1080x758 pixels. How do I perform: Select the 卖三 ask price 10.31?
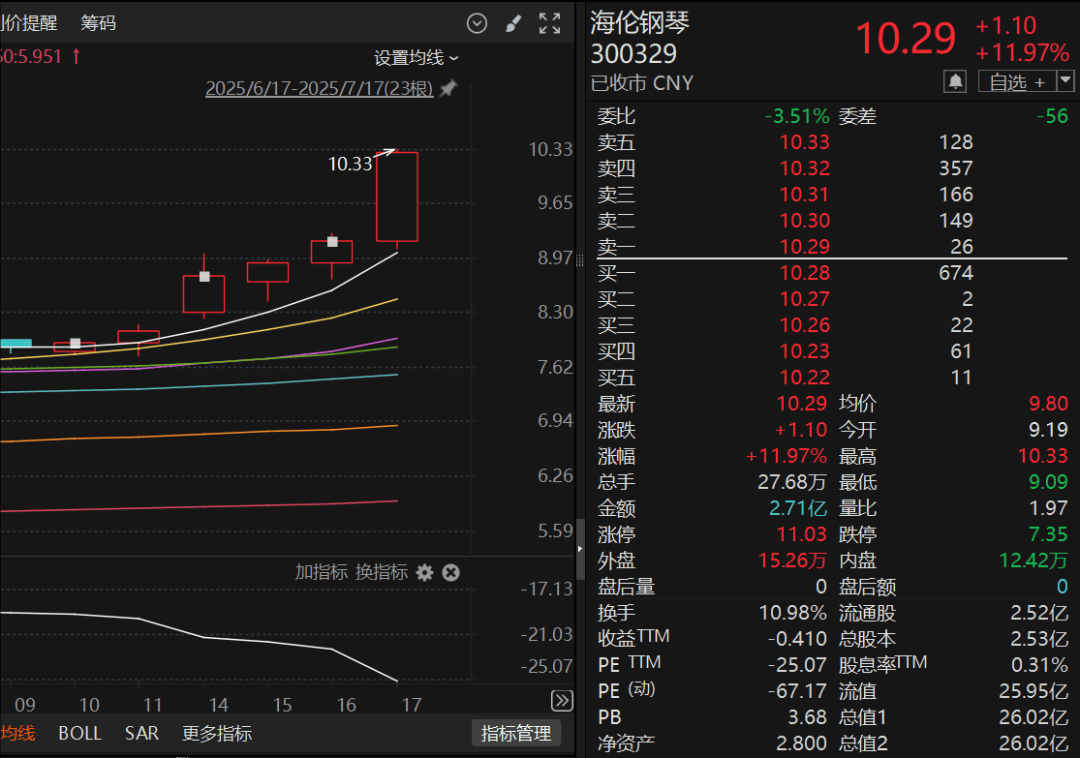tap(804, 194)
